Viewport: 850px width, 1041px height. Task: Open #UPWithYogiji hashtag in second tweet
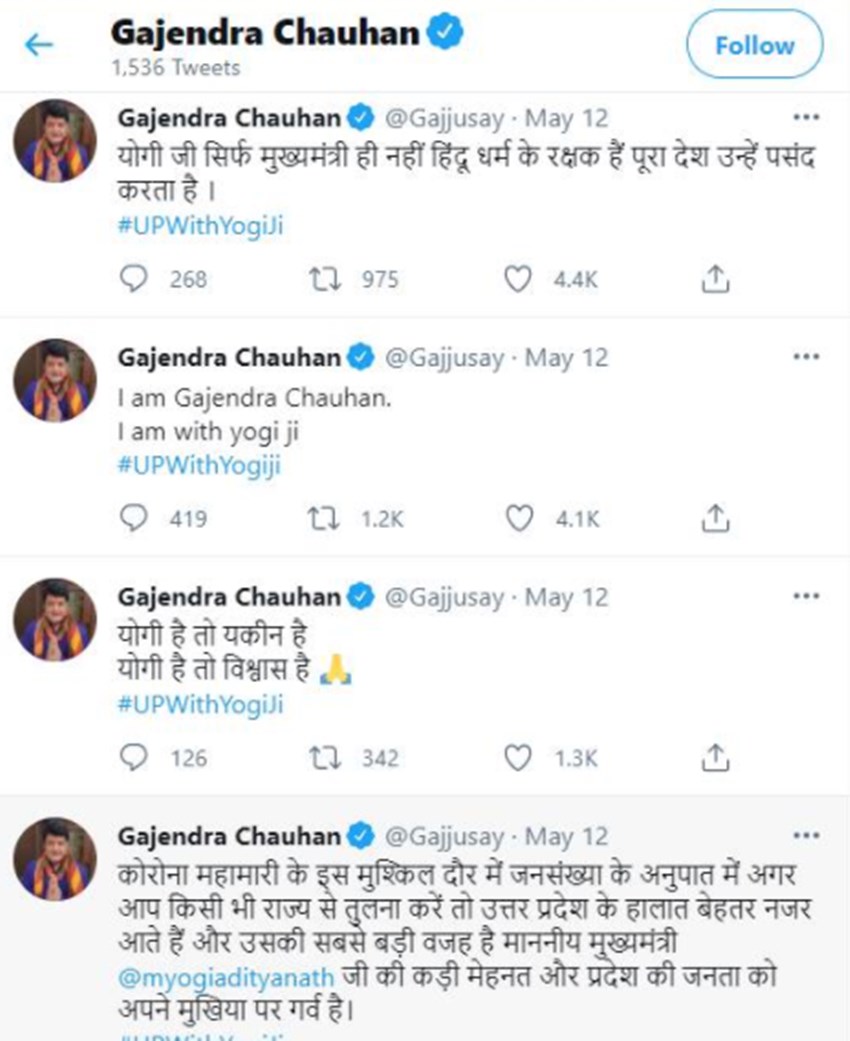point(200,465)
